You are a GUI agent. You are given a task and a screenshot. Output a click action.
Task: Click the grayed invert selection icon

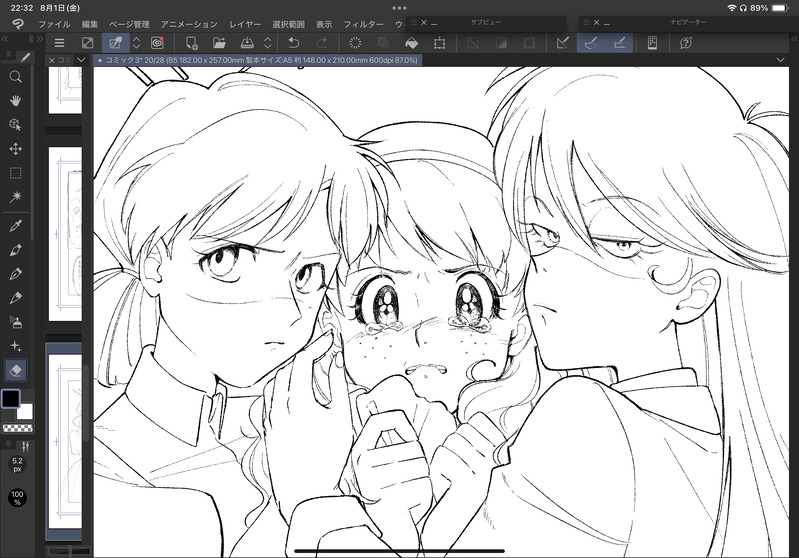501,43
